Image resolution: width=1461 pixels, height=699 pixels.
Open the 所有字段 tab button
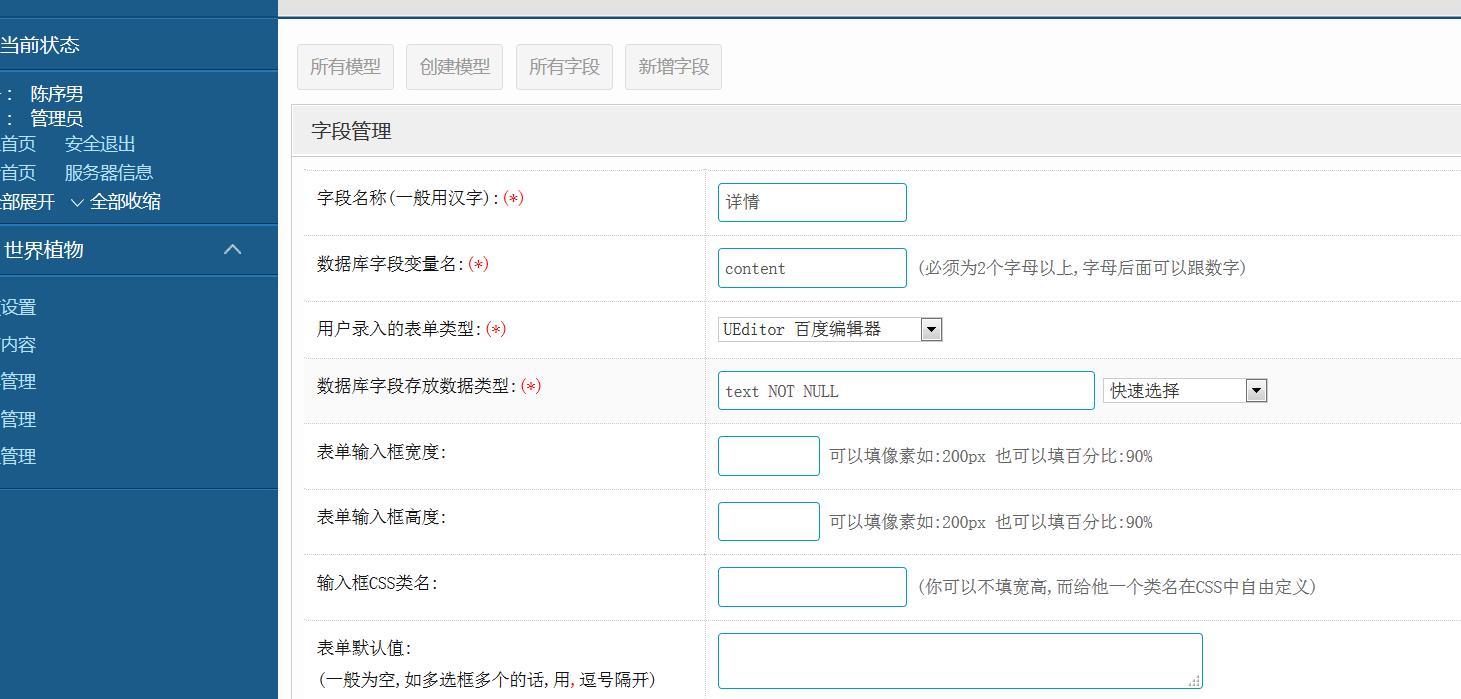click(564, 67)
